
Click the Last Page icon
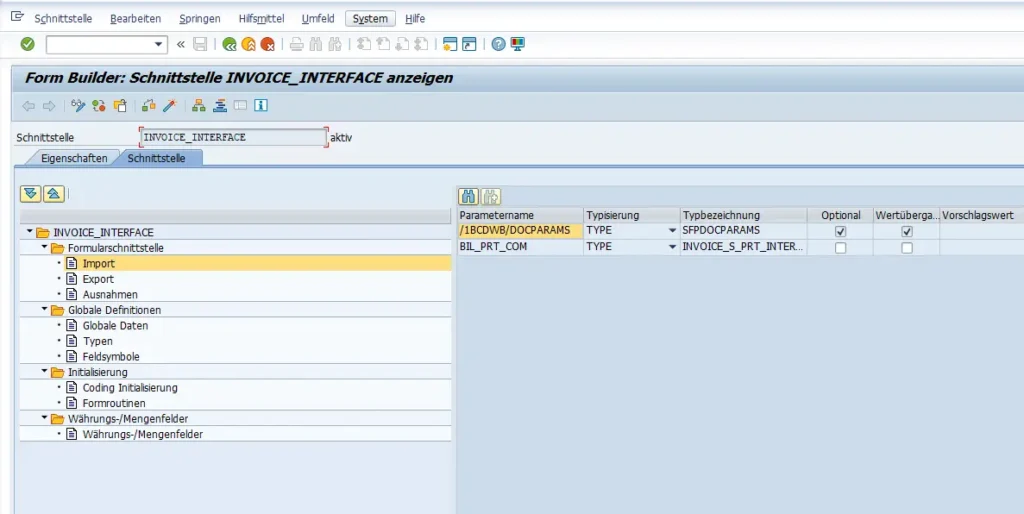pyautogui.click(x=421, y=44)
